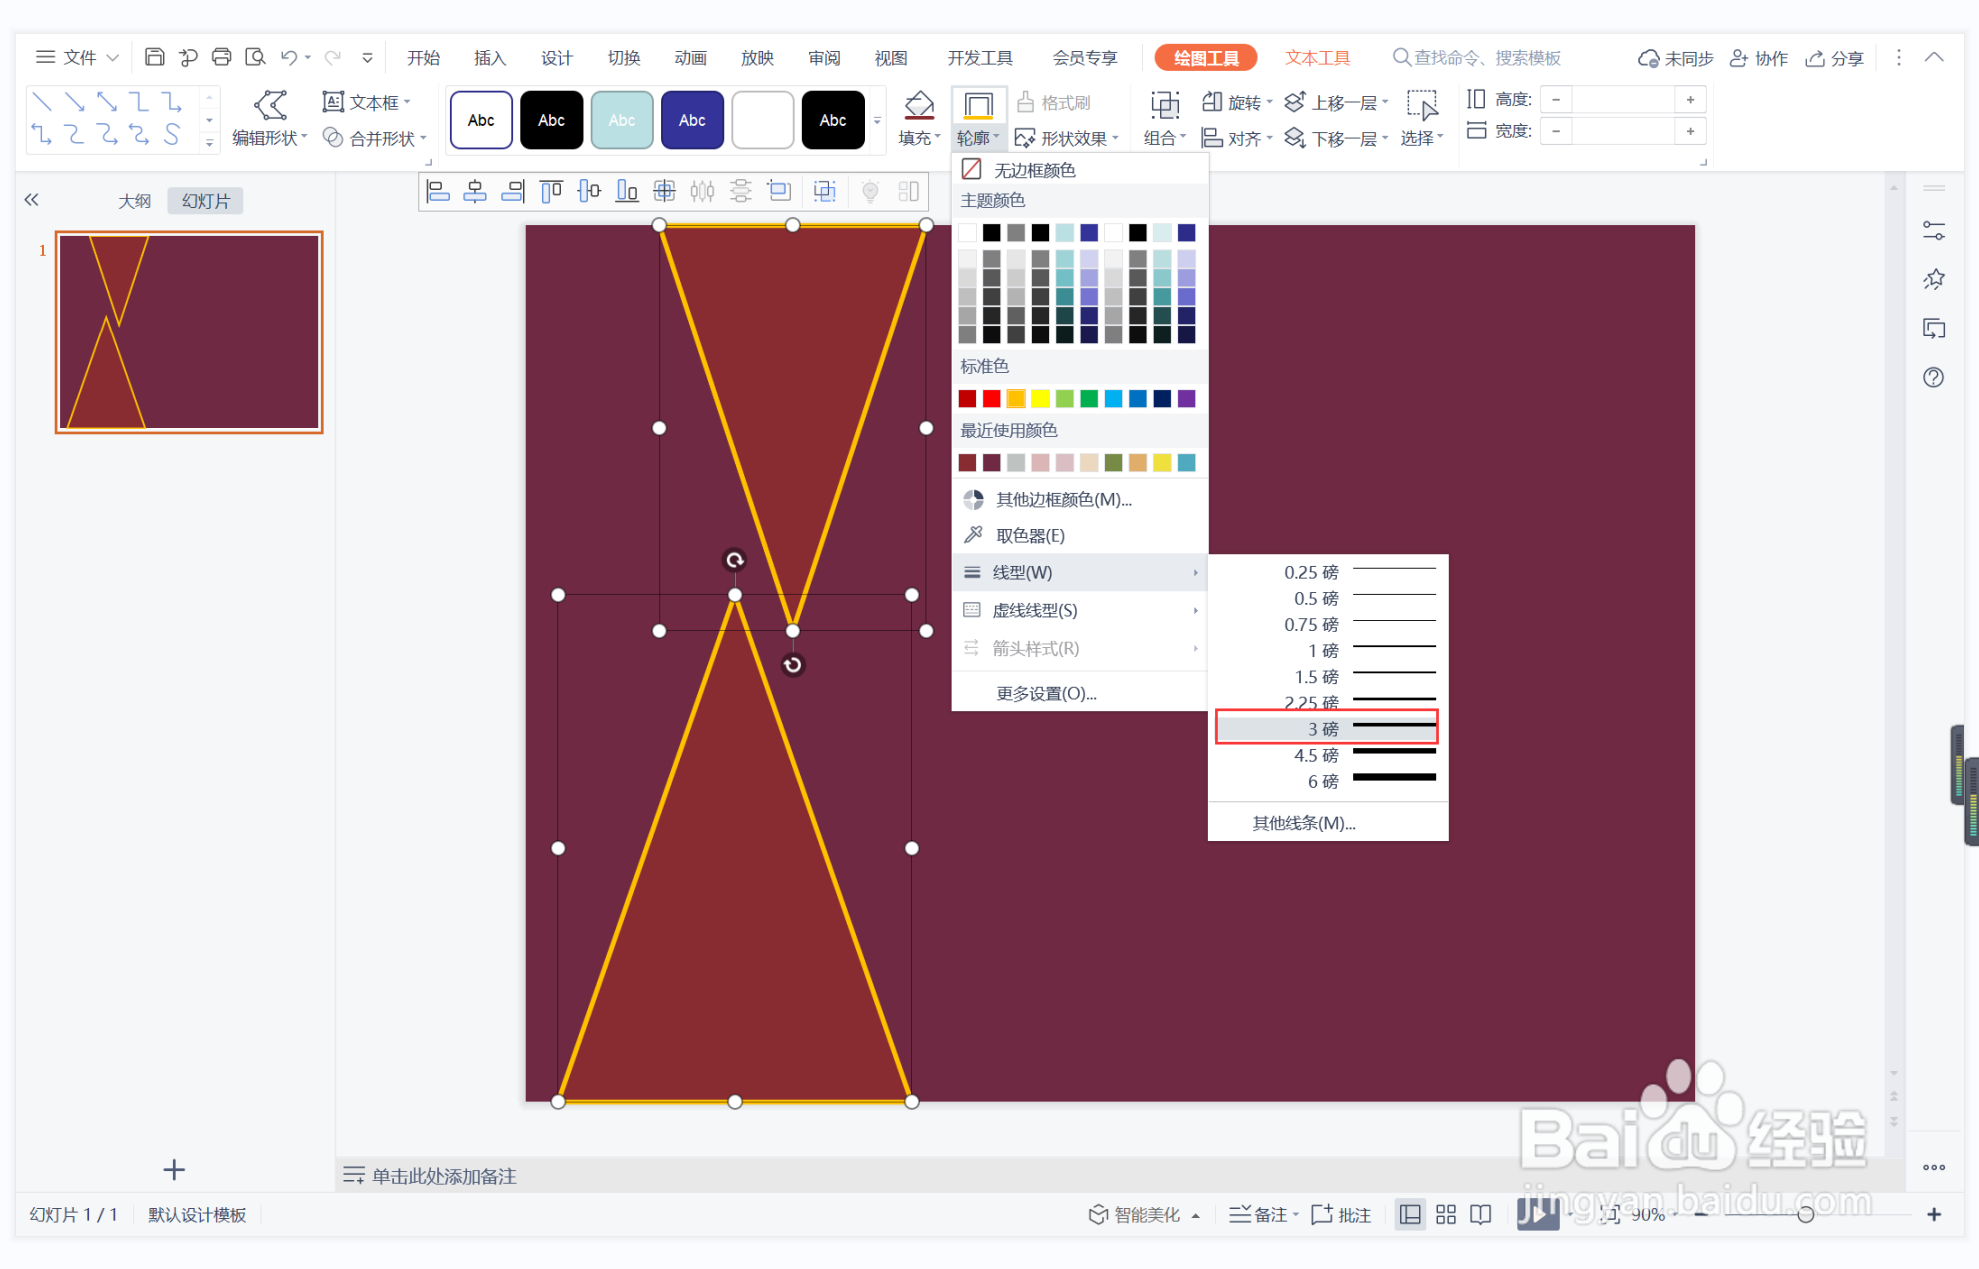Click the print icon in toolbar
The image size is (1979, 1269).
(221, 57)
